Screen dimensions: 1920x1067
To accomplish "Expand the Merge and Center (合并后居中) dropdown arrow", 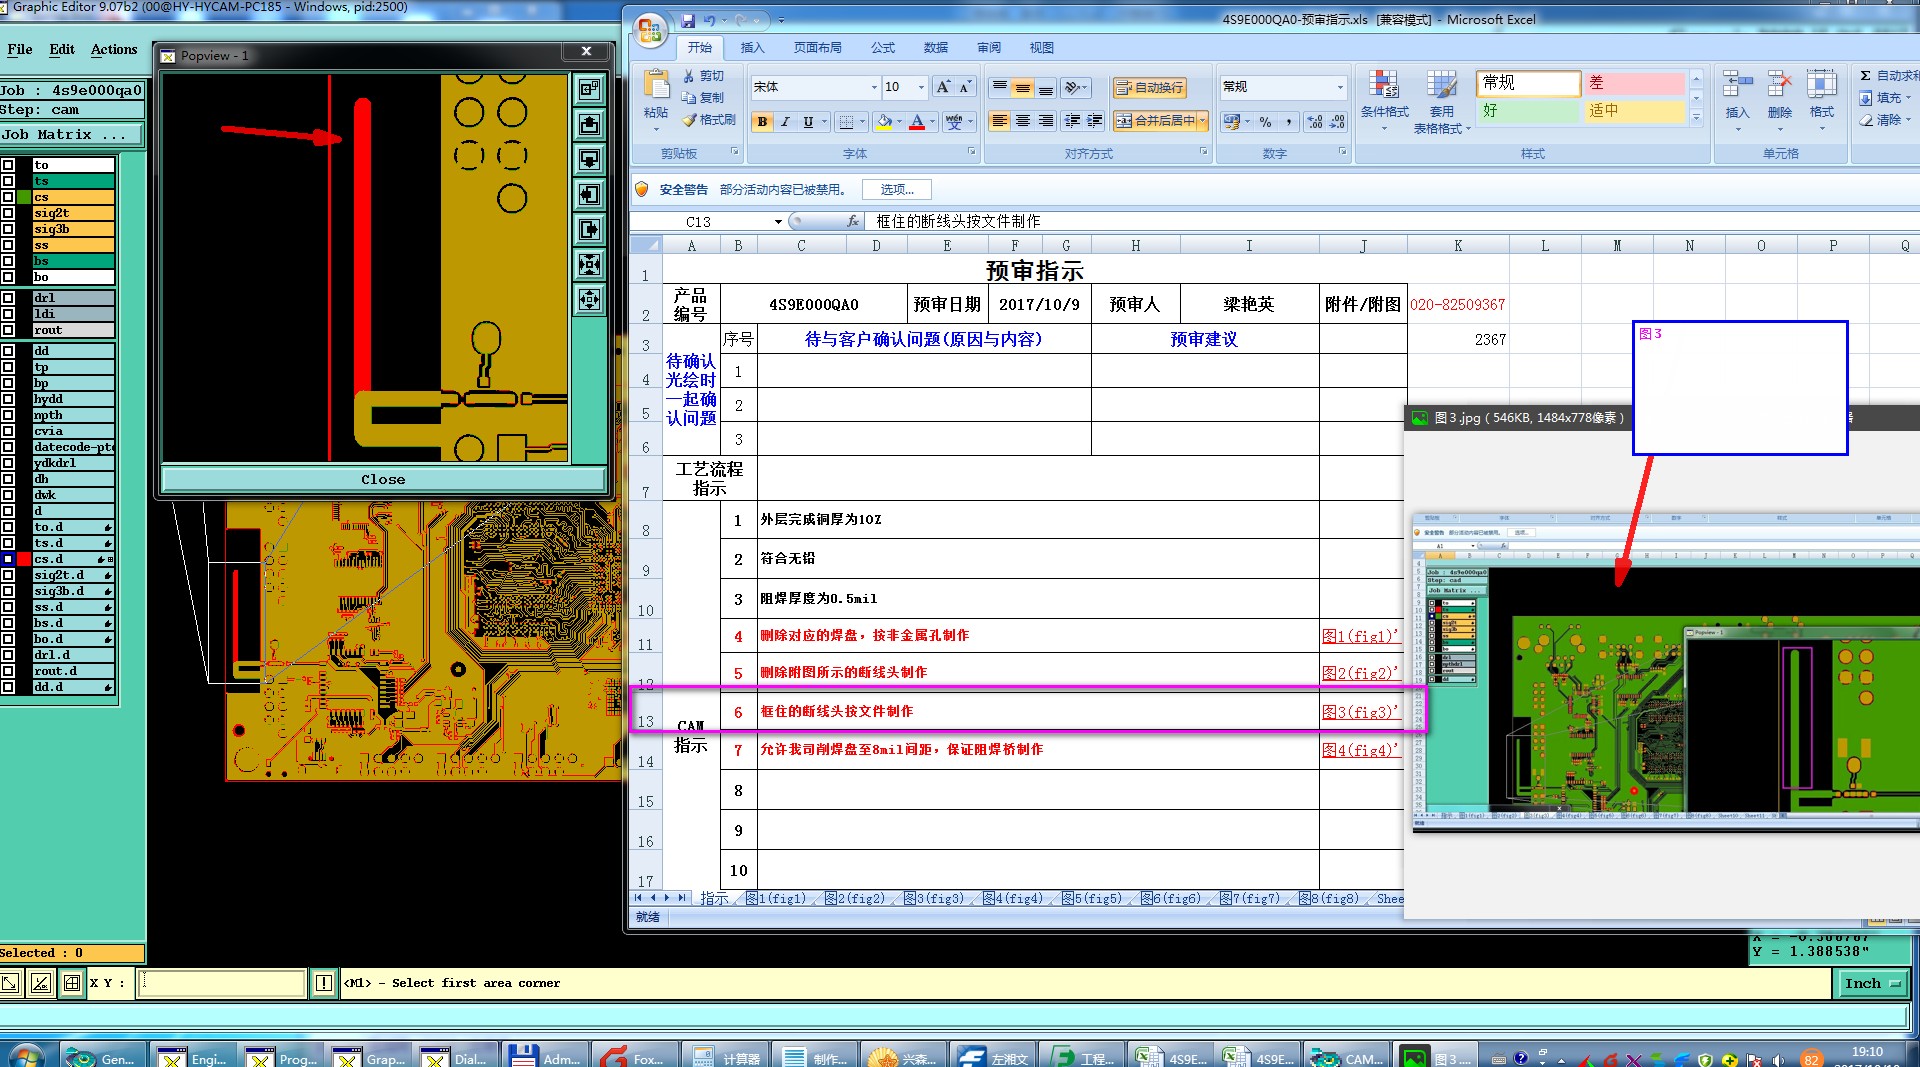I will pyautogui.click(x=1202, y=121).
